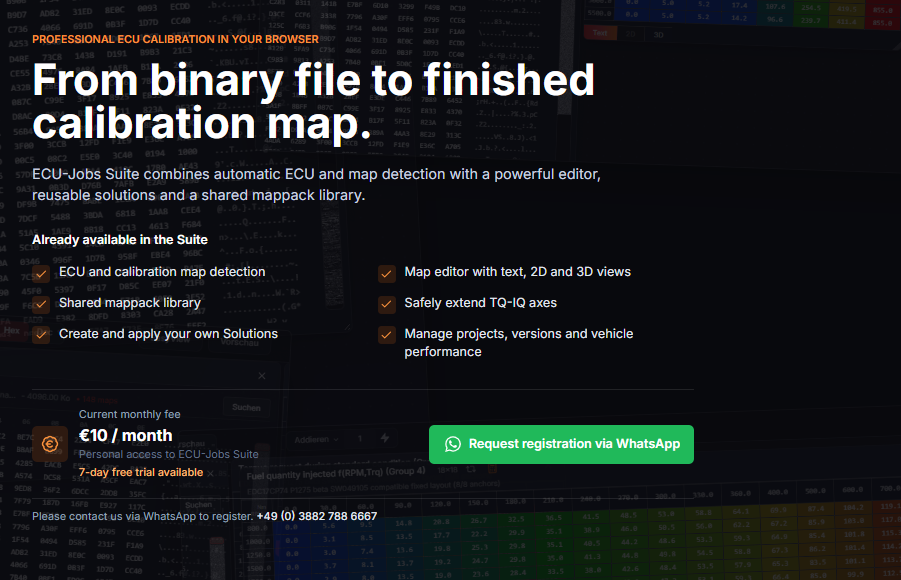Image resolution: width=901 pixels, height=580 pixels.
Task: Click the 7-day free trial available text
Action: (141, 473)
